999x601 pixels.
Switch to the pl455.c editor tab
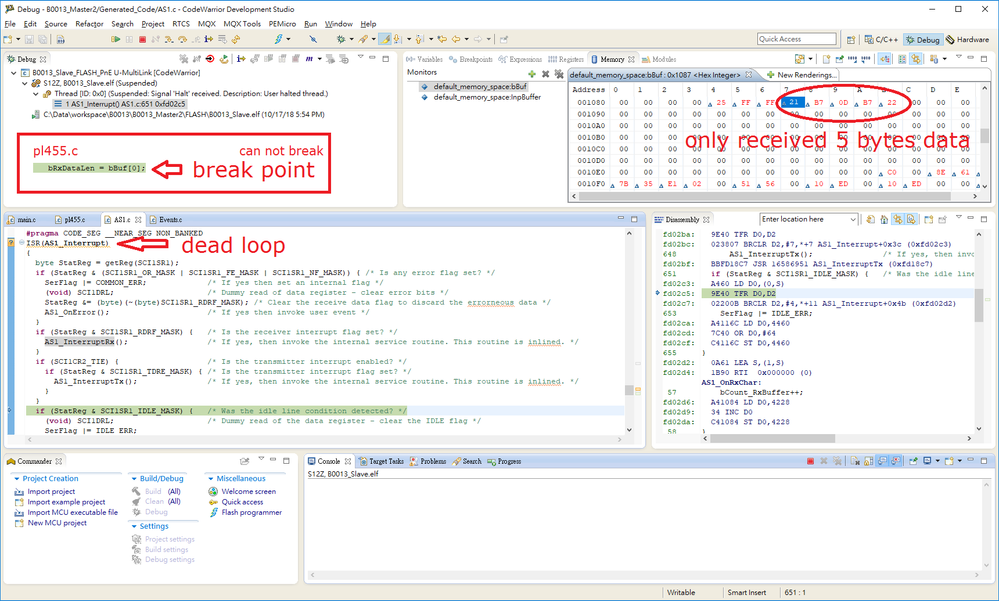pos(69,219)
